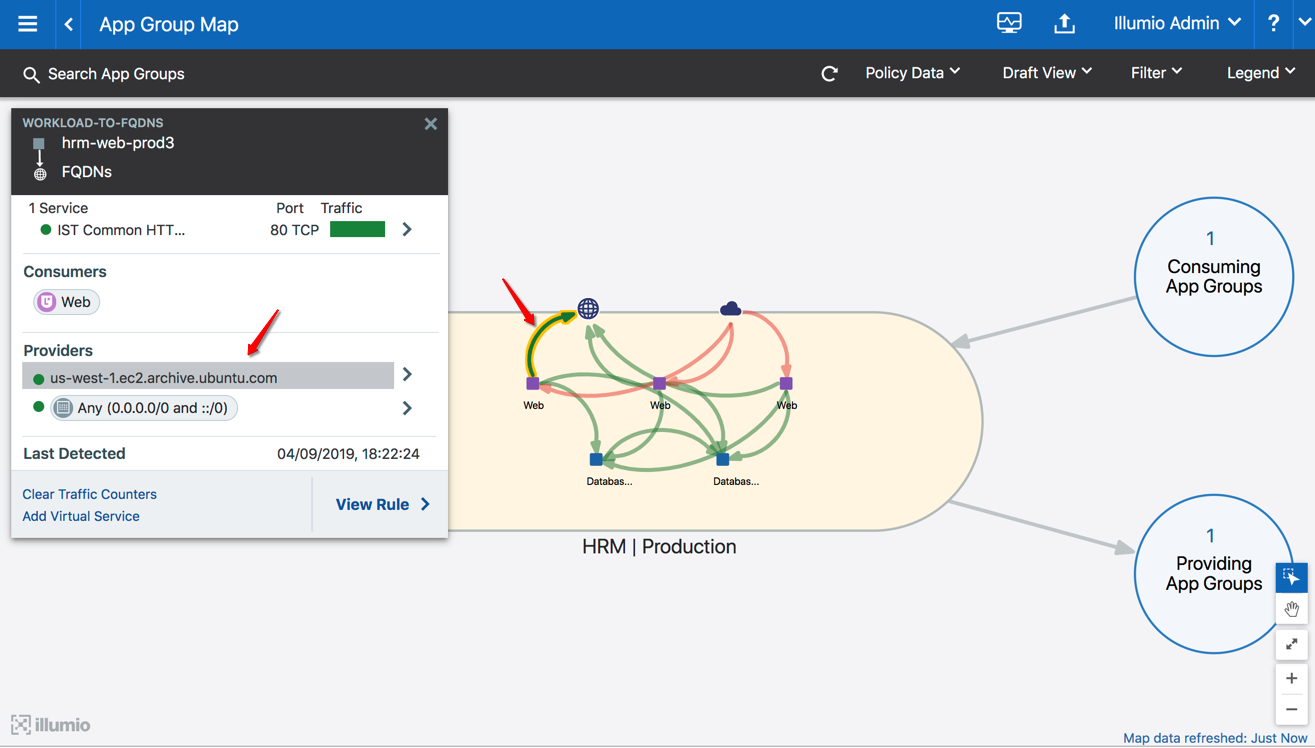Image resolution: width=1315 pixels, height=748 pixels.
Task: Open the help question mark menu
Action: click(x=1273, y=23)
